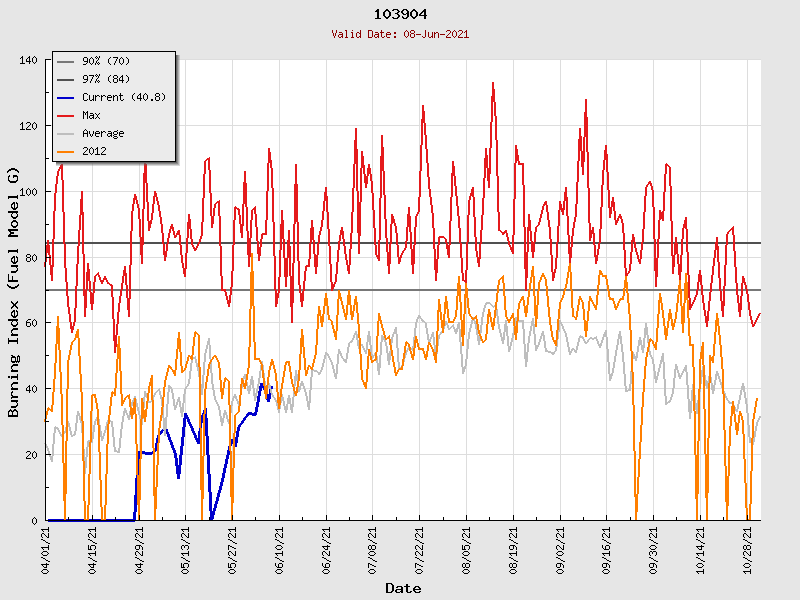This screenshot has height=600, width=800.
Task: Click the 'Burning Index (Fuel Model G)' axis title
Action: click(x=14, y=292)
